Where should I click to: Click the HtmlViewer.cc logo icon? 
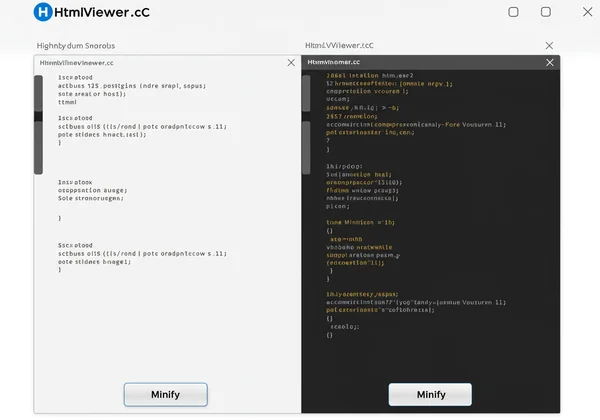43,12
